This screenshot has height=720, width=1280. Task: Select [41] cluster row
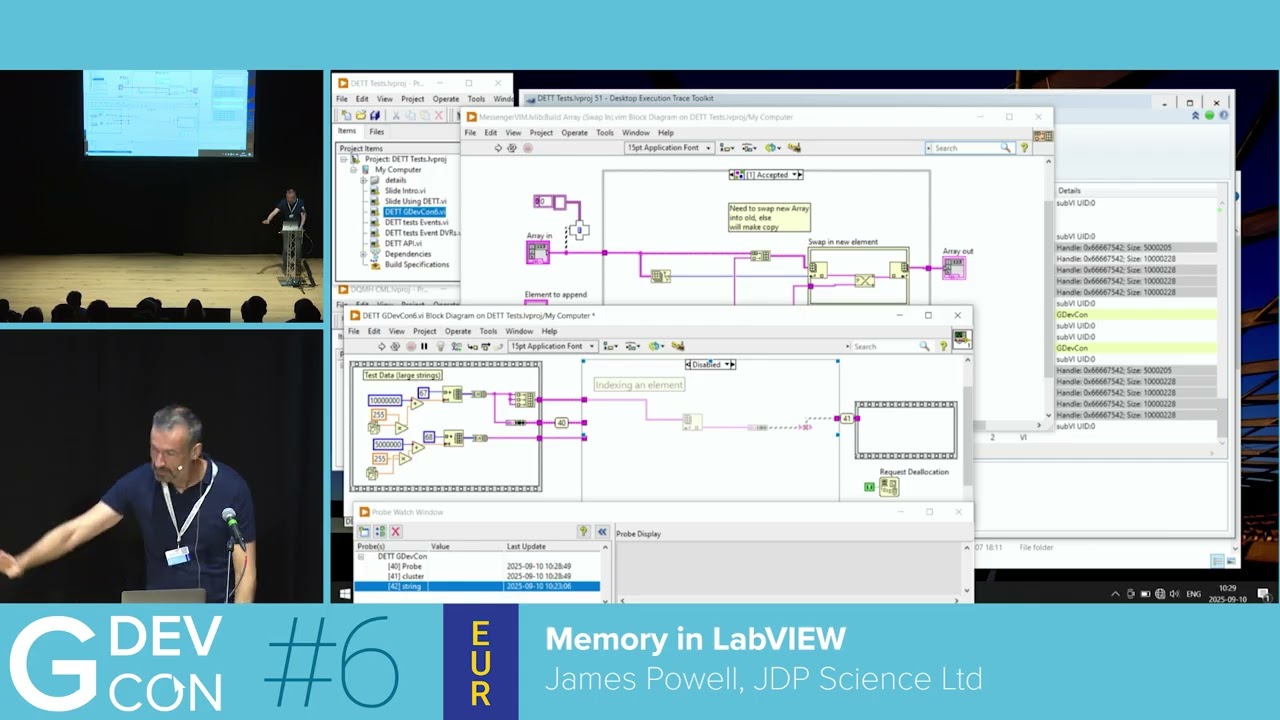coord(478,576)
